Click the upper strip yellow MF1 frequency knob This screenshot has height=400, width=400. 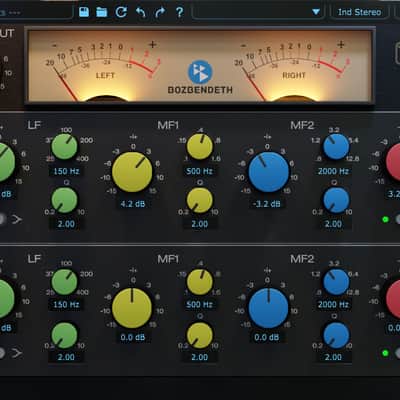pos(200,147)
